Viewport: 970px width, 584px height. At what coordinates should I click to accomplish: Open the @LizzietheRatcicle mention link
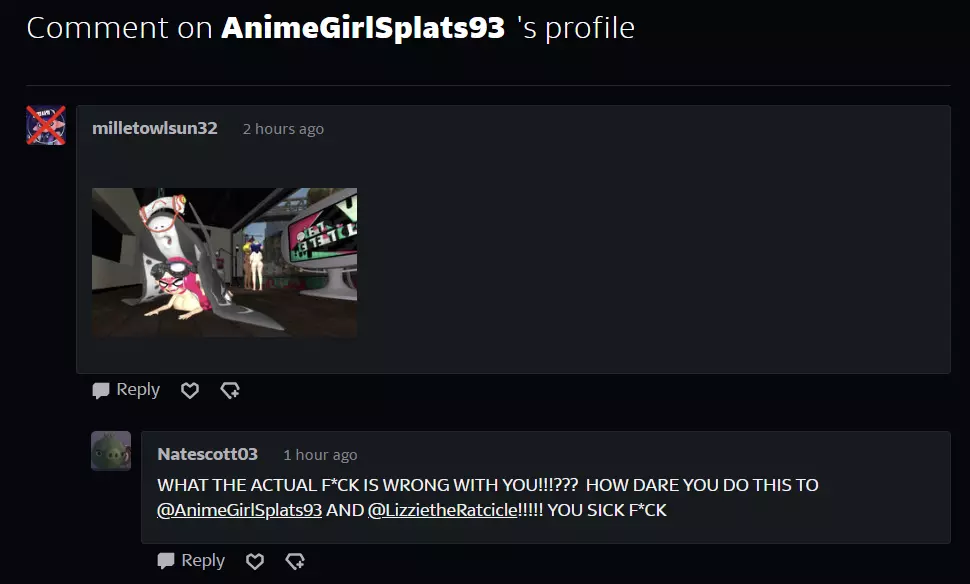pos(442,510)
